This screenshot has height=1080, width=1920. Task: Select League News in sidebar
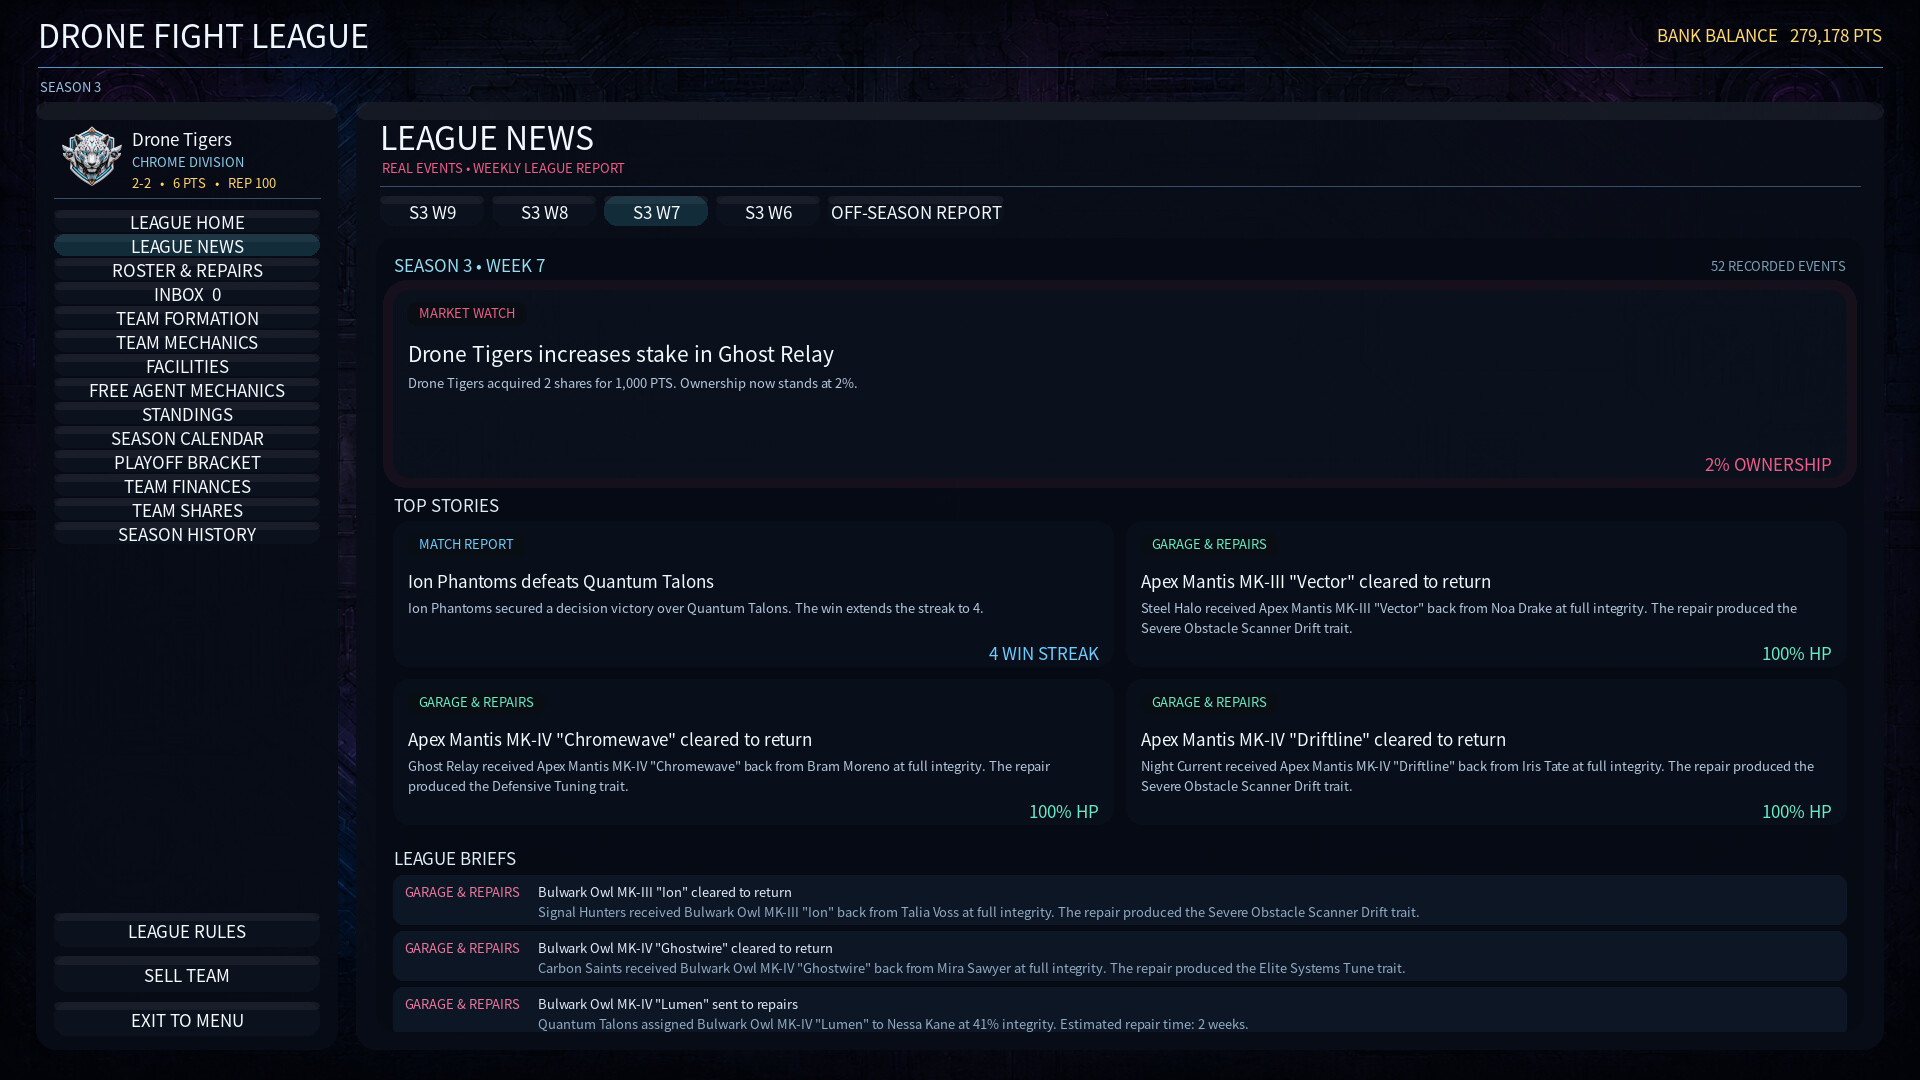point(187,246)
